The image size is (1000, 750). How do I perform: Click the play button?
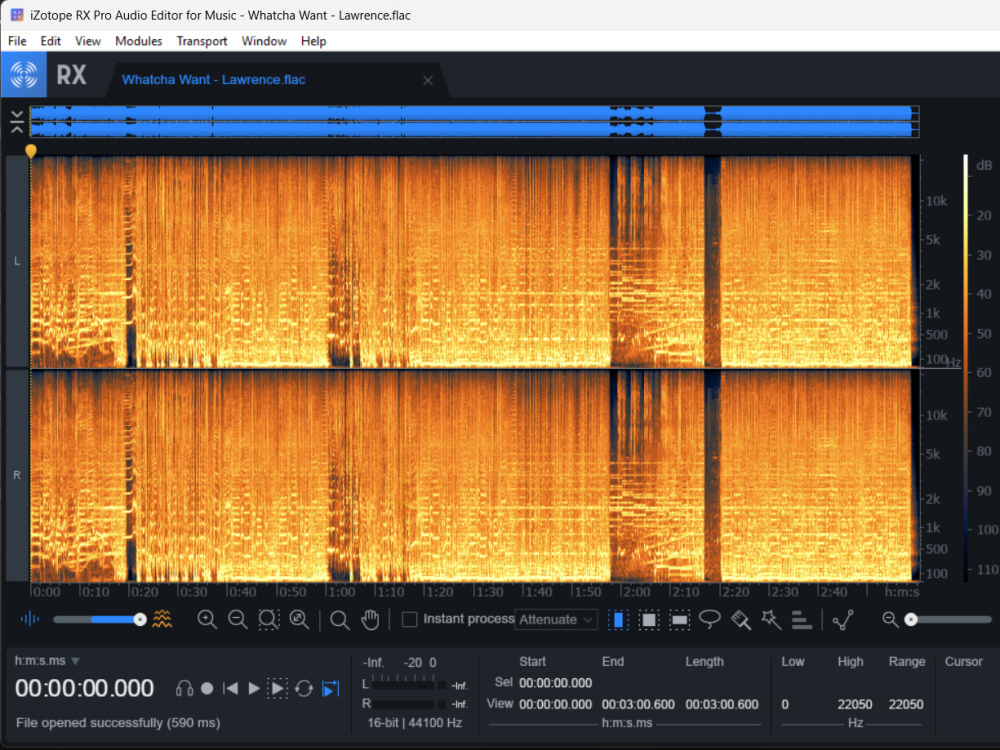click(254, 689)
